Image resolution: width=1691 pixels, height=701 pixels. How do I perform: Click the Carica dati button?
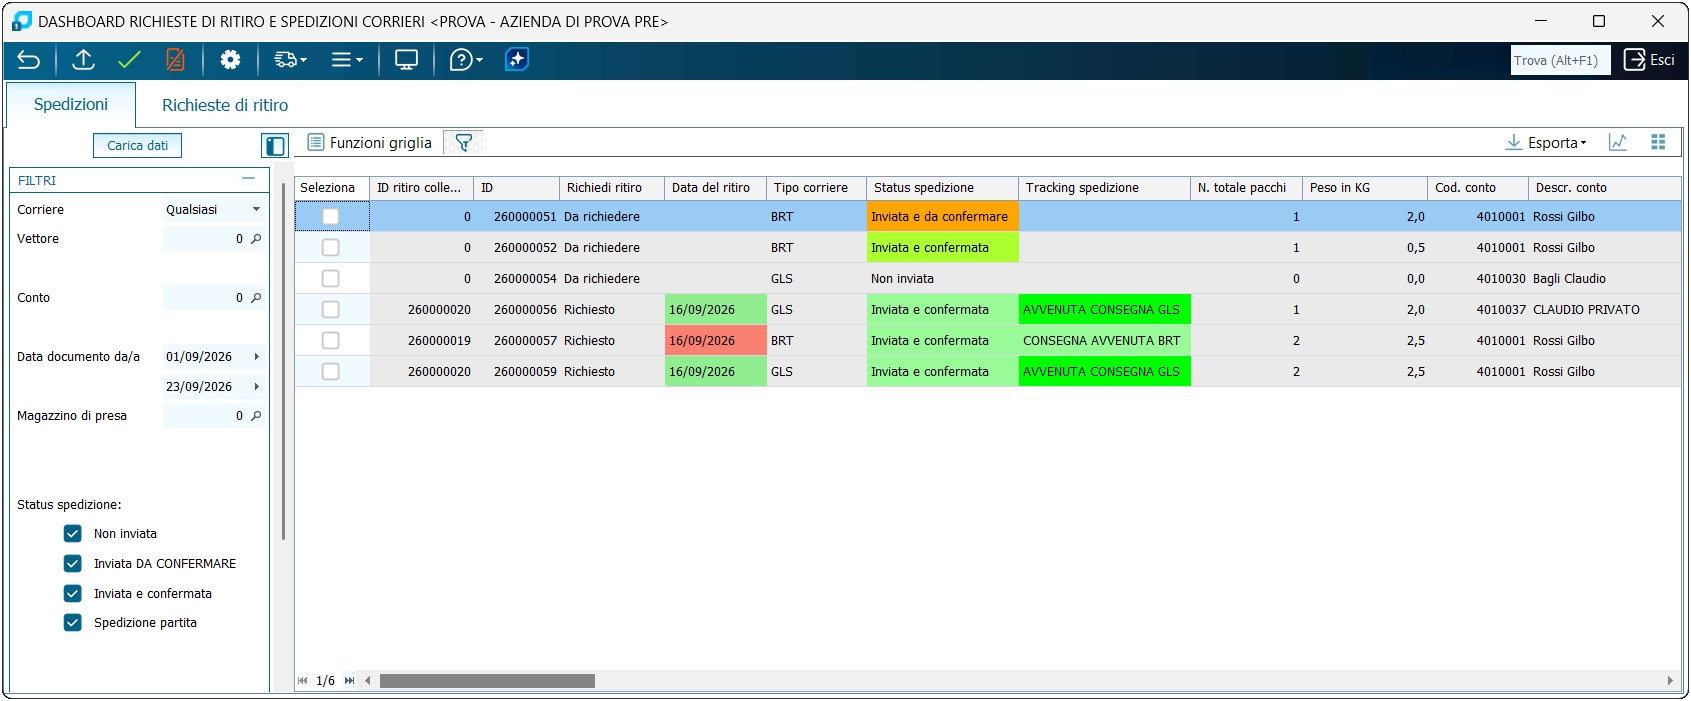pos(138,146)
